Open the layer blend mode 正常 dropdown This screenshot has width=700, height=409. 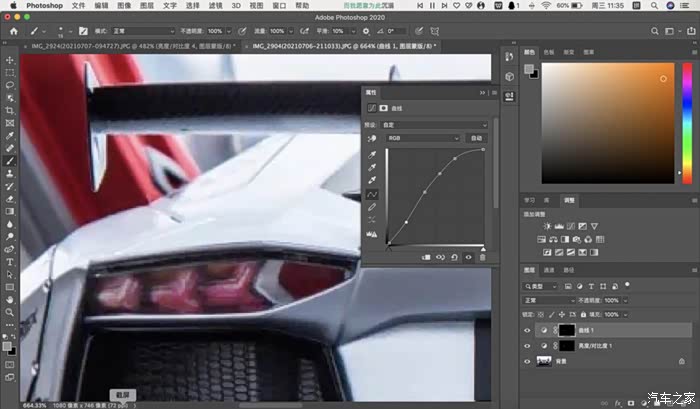548,299
